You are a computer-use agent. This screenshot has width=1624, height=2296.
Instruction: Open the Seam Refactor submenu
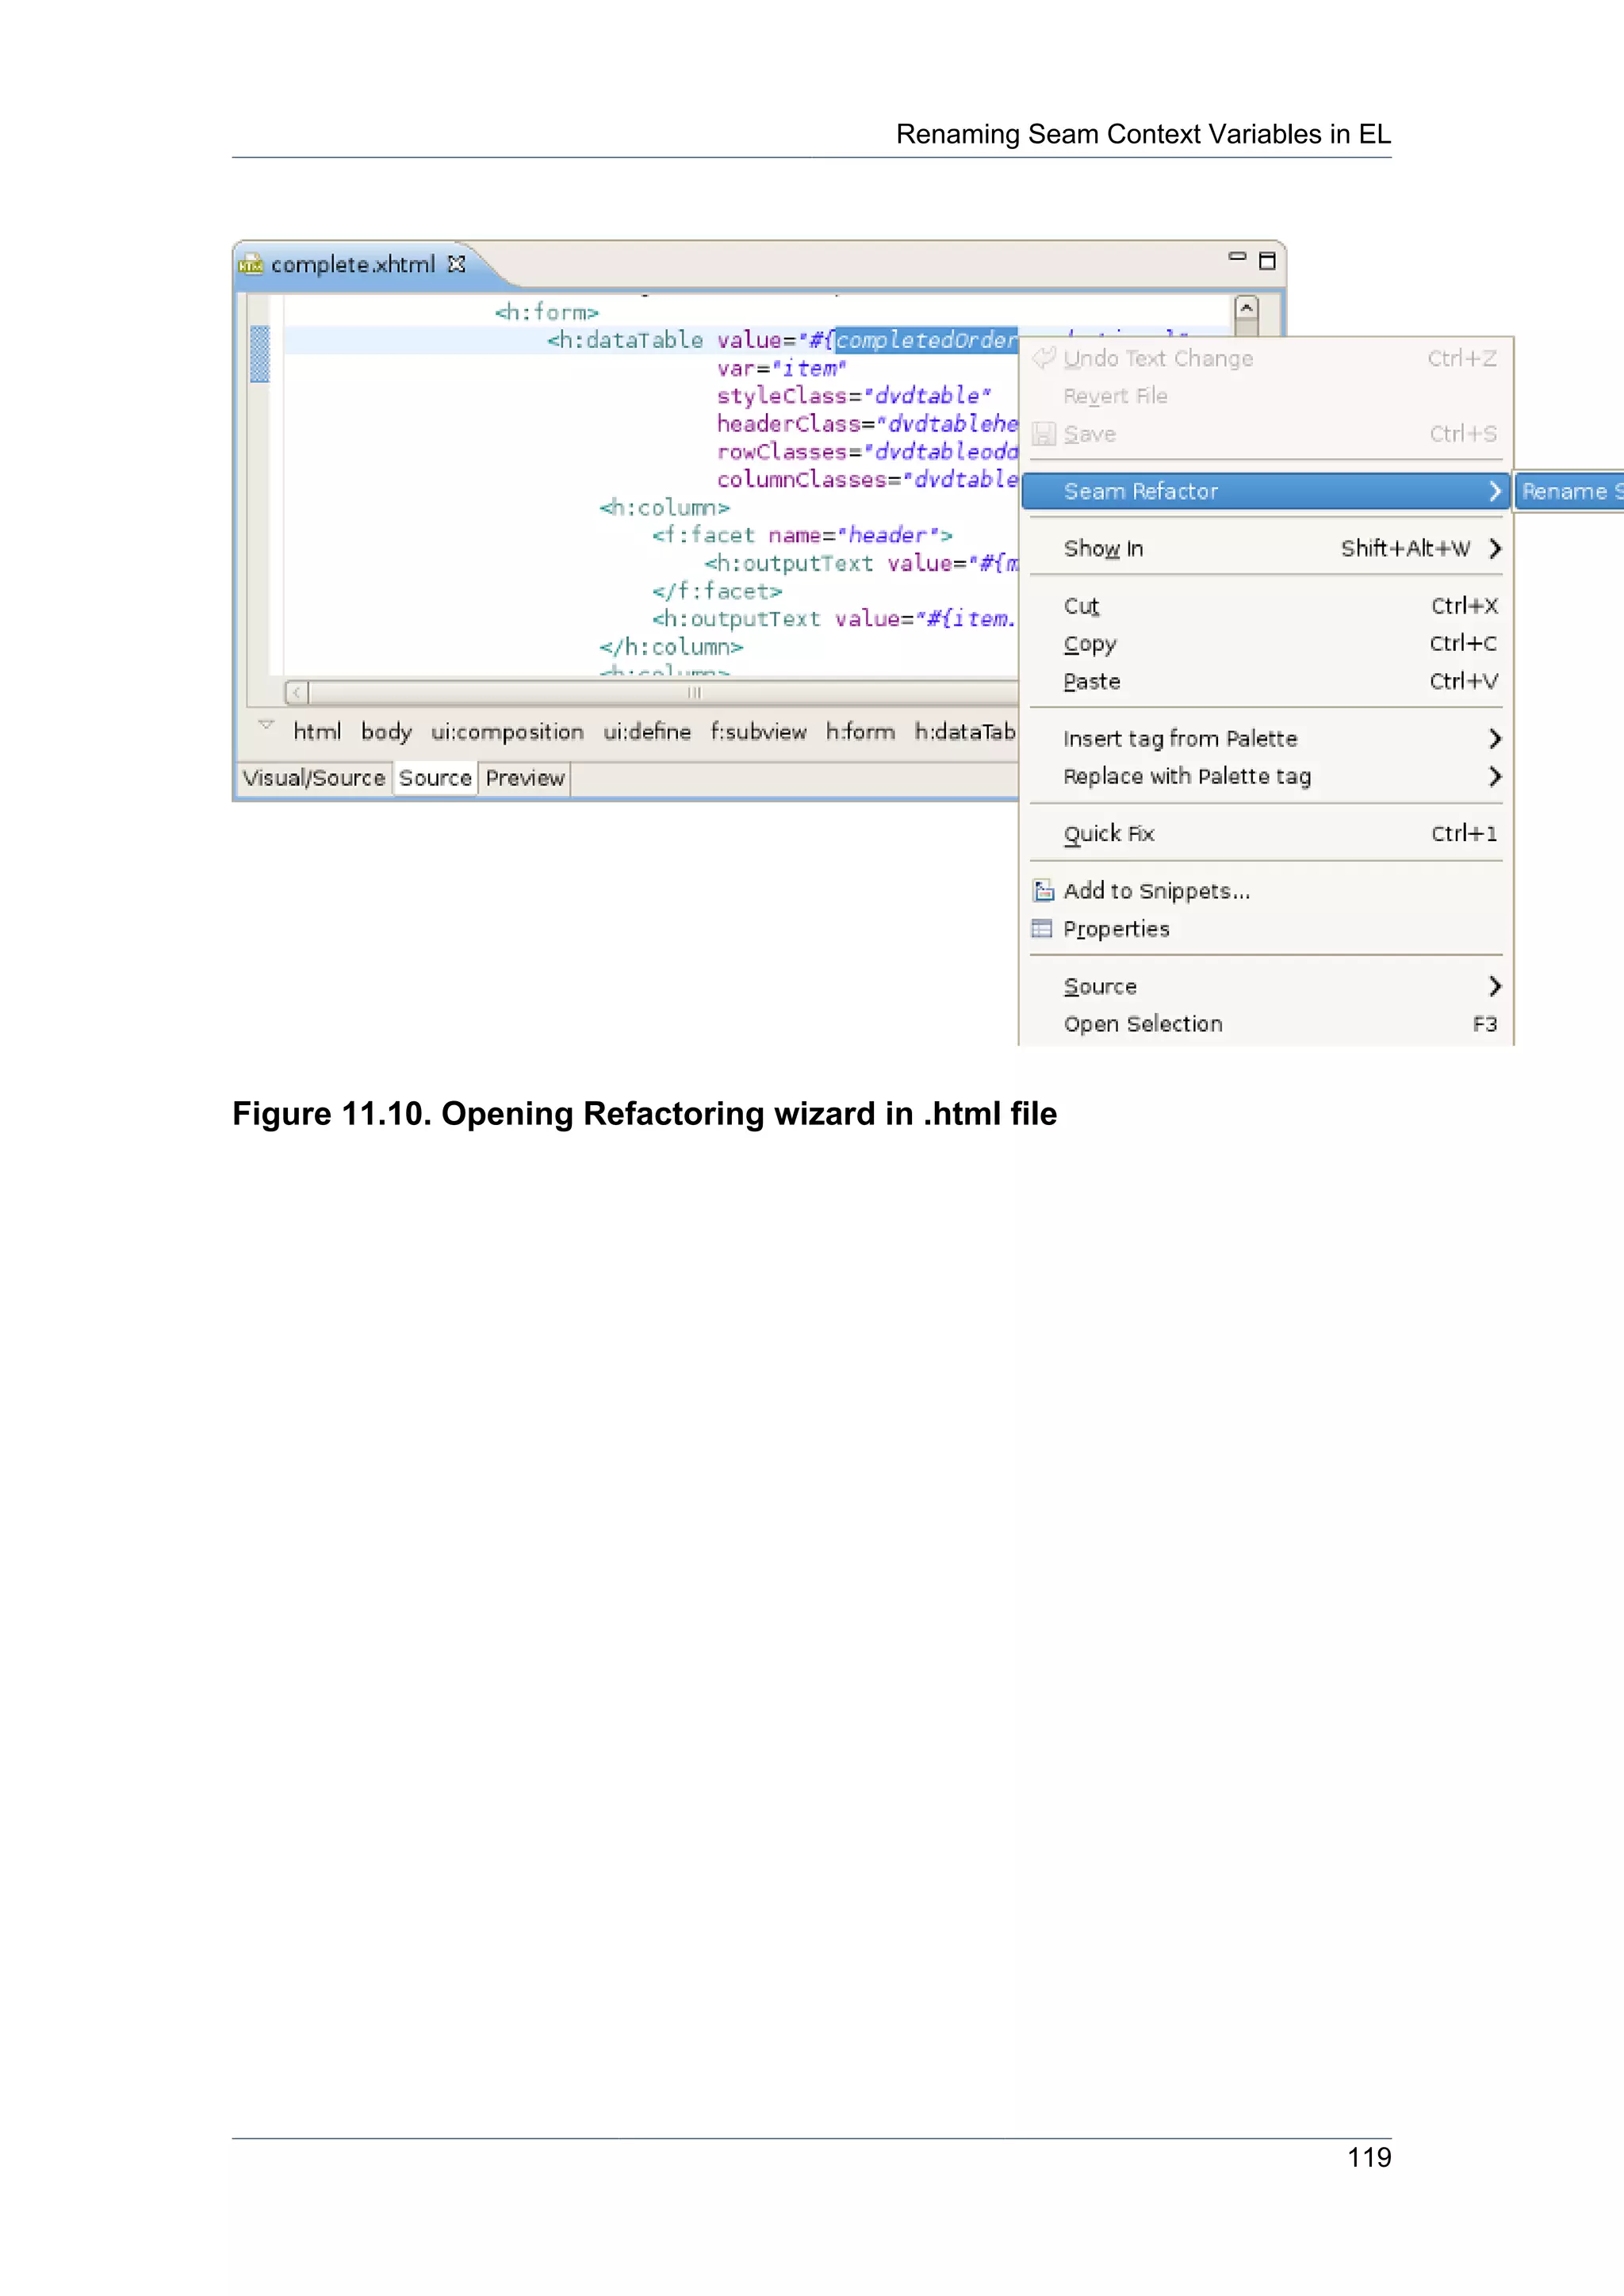1265,491
